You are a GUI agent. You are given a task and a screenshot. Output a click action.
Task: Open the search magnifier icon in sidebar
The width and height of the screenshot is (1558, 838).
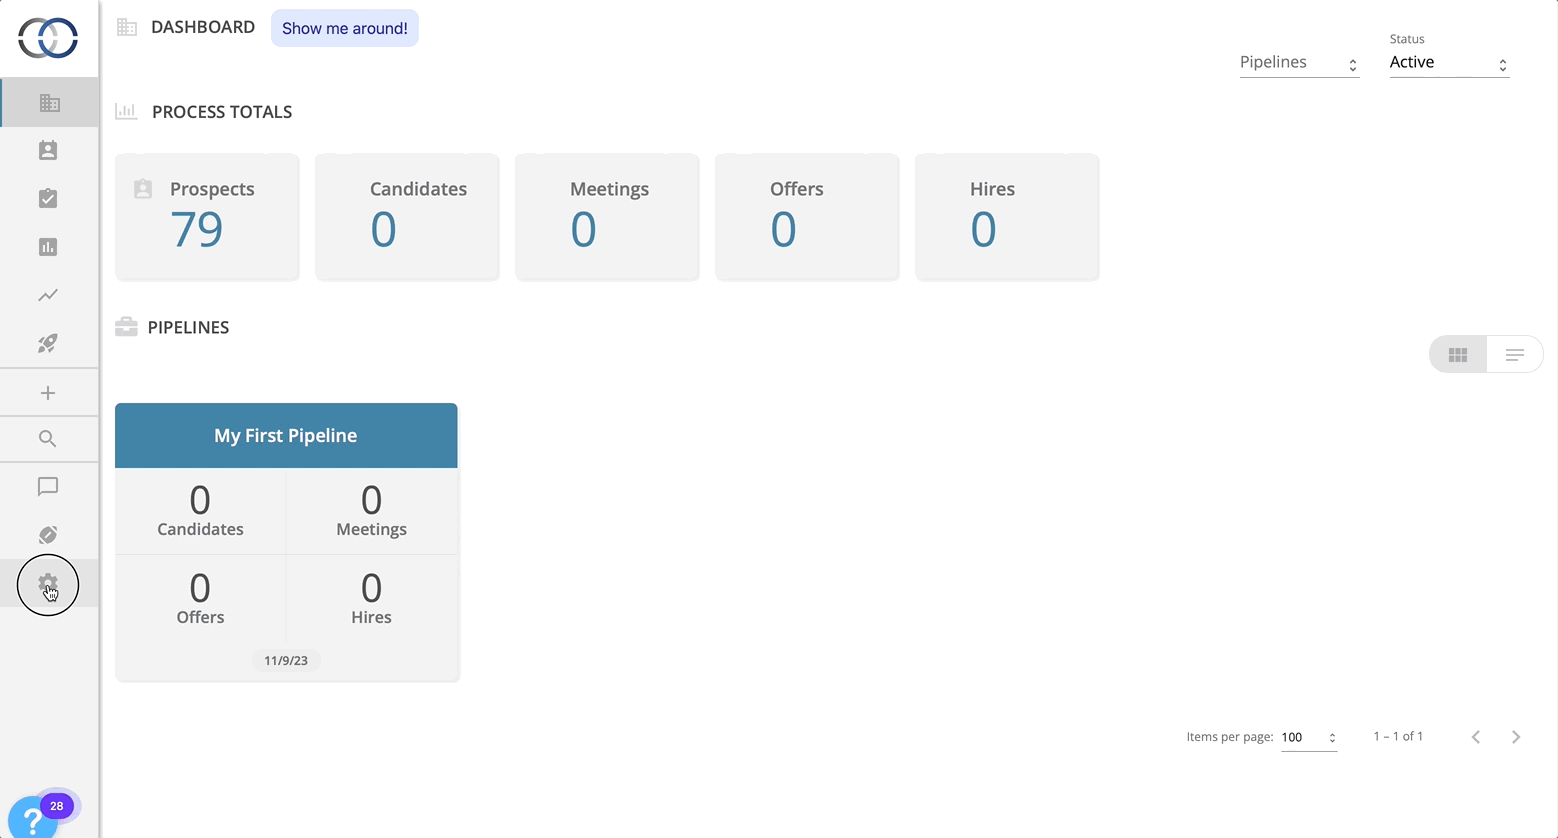[48, 439]
